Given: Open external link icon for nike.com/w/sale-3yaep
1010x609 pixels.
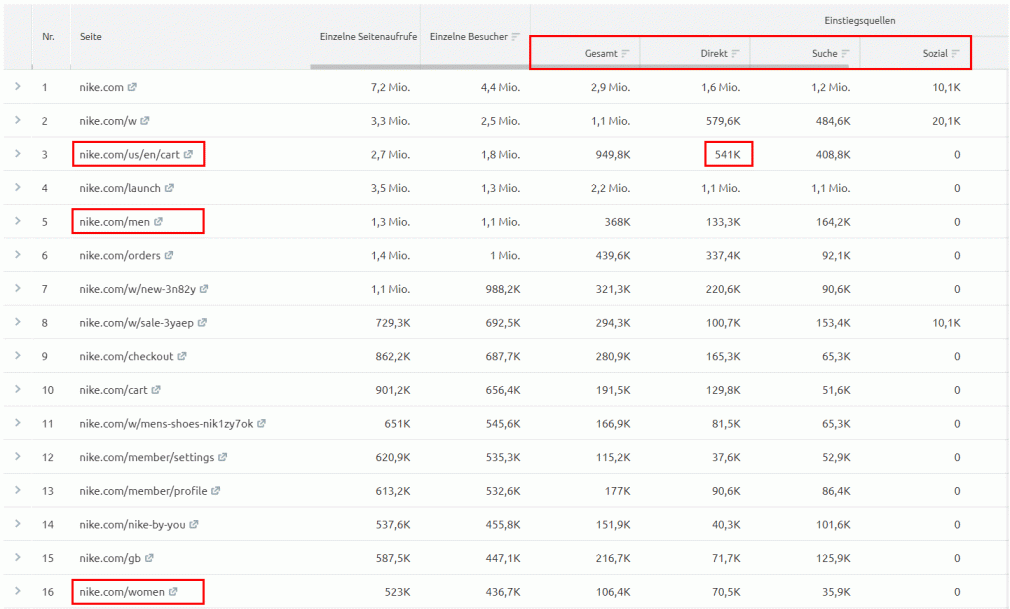Looking at the screenshot, I should 202,322.
